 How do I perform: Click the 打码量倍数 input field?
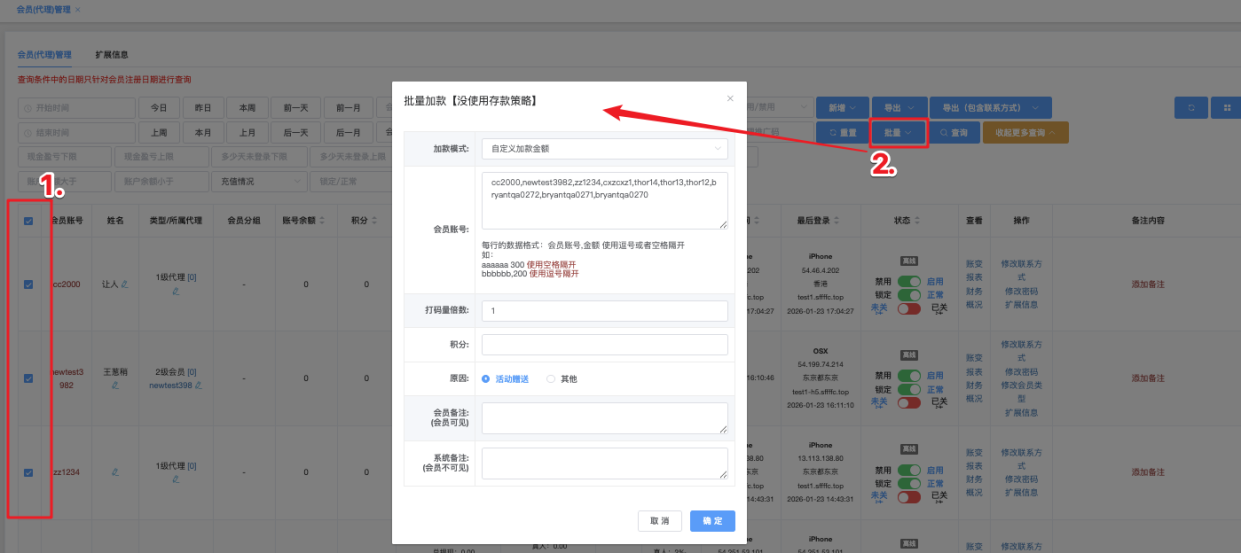[604, 311]
